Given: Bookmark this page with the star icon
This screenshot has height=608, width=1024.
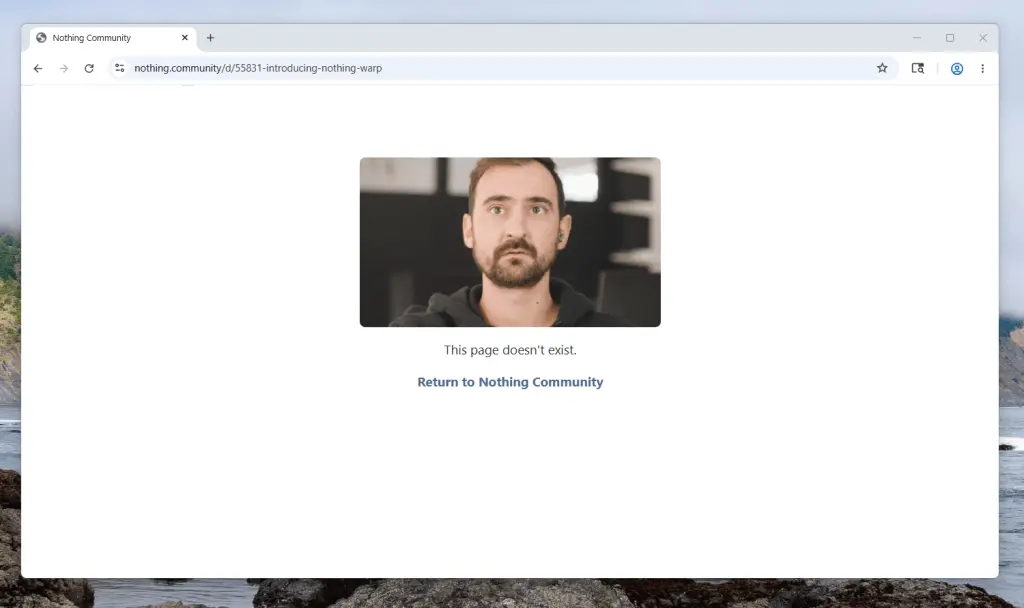Looking at the screenshot, I should (882, 68).
